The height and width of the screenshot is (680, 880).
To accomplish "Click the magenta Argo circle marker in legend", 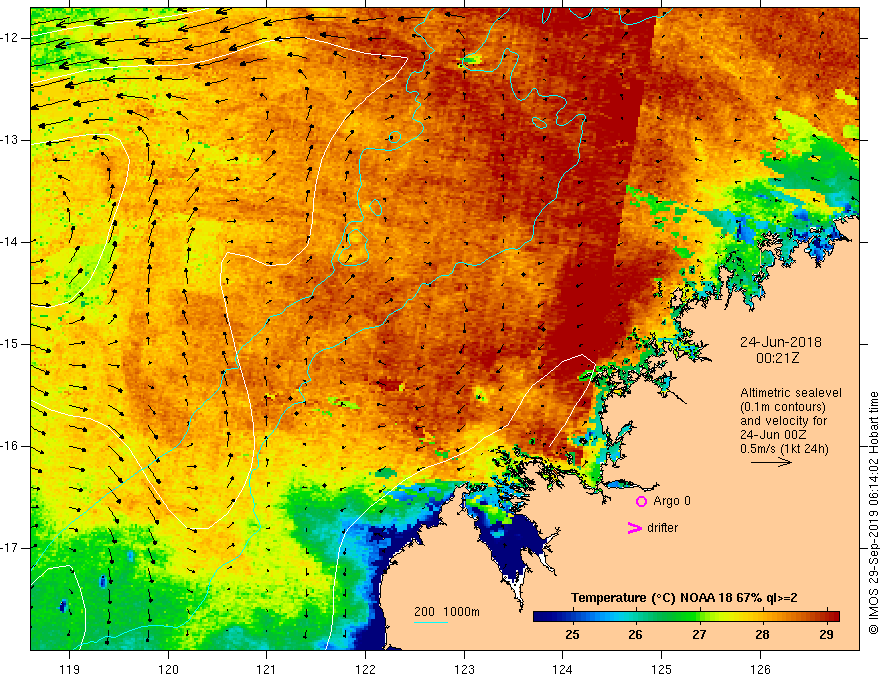I will coord(641,501).
